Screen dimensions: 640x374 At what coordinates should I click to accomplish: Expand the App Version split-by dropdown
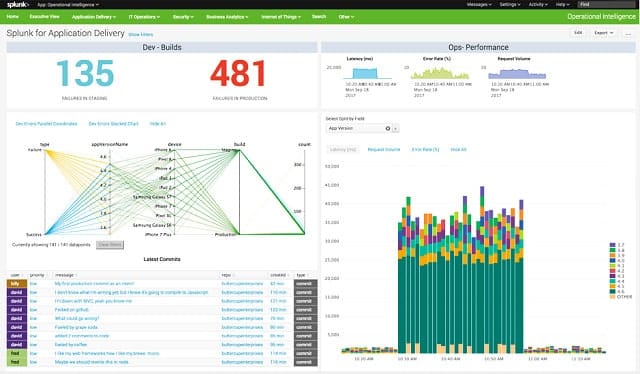click(x=396, y=129)
